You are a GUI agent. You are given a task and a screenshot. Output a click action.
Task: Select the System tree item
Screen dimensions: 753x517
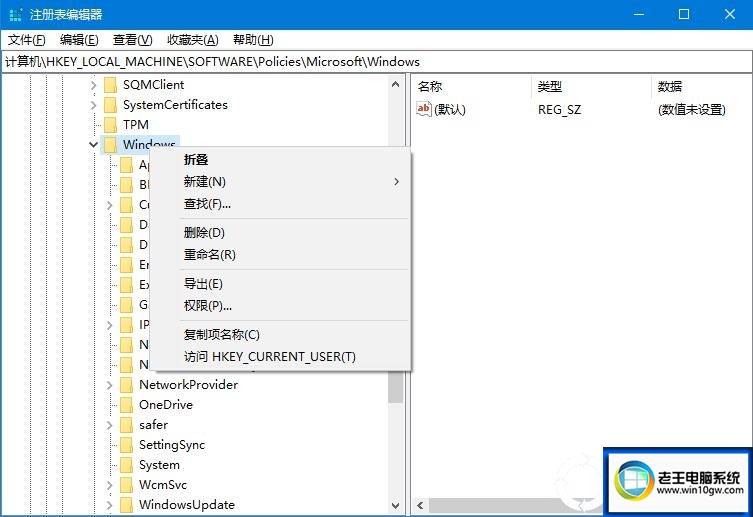click(x=159, y=465)
